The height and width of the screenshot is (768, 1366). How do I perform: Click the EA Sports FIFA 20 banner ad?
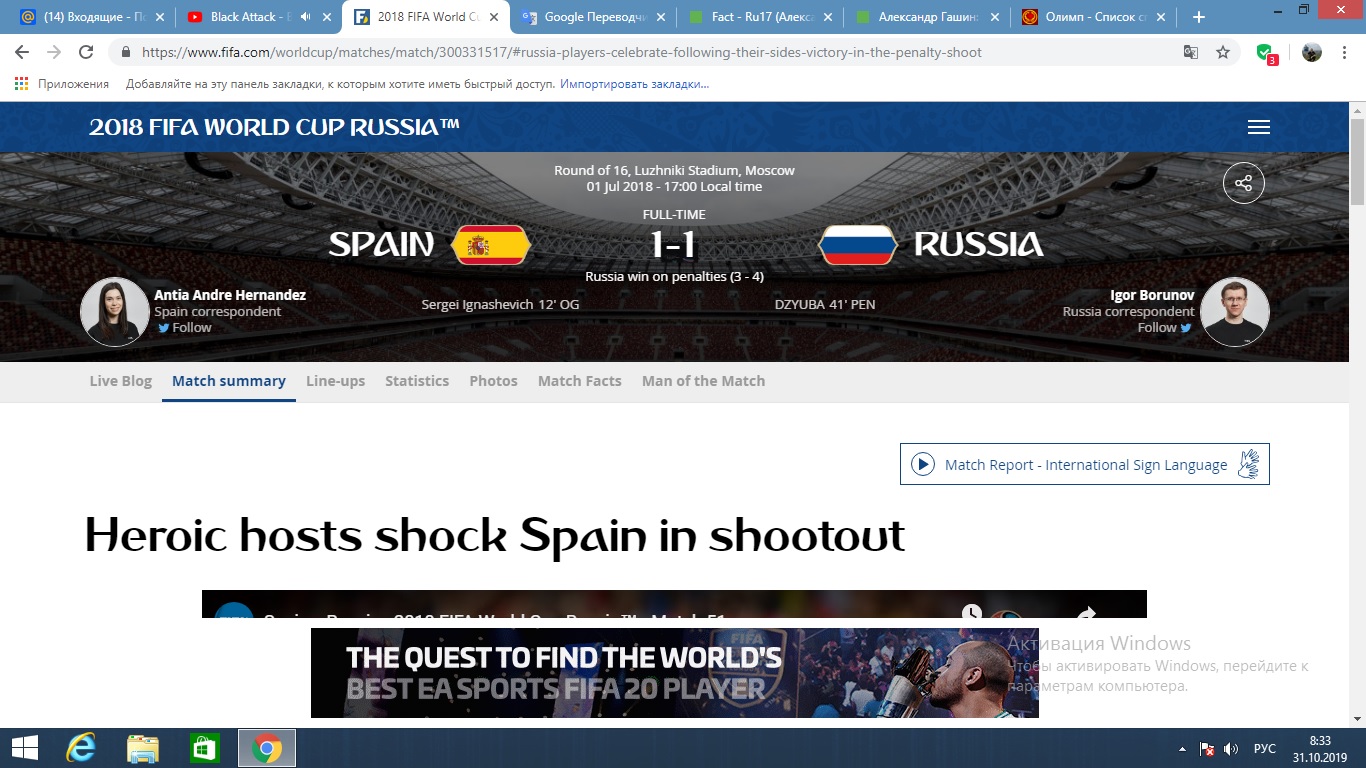coord(675,673)
